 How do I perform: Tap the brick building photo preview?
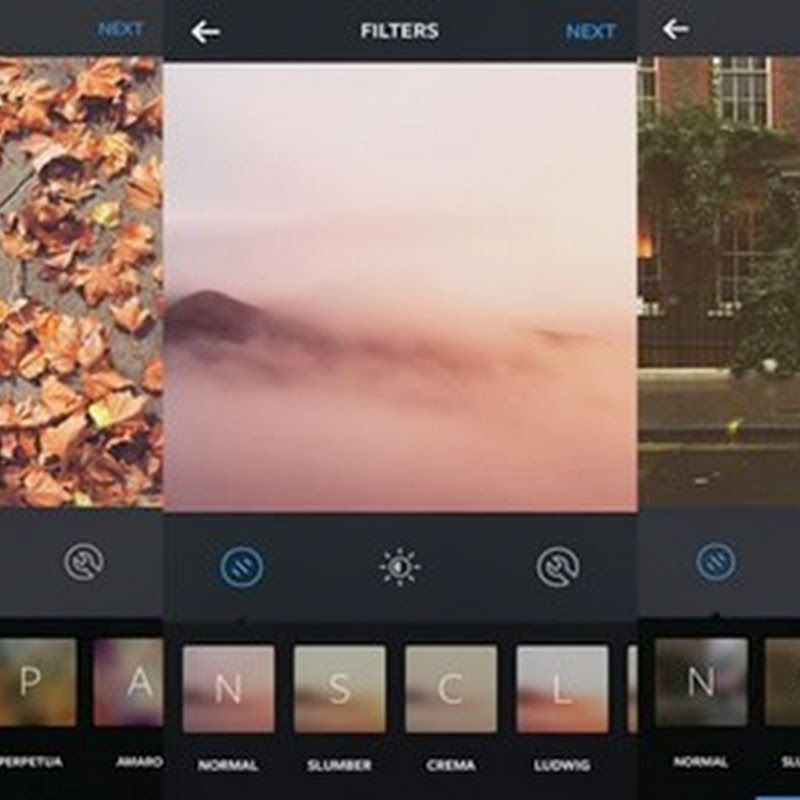coord(719,282)
